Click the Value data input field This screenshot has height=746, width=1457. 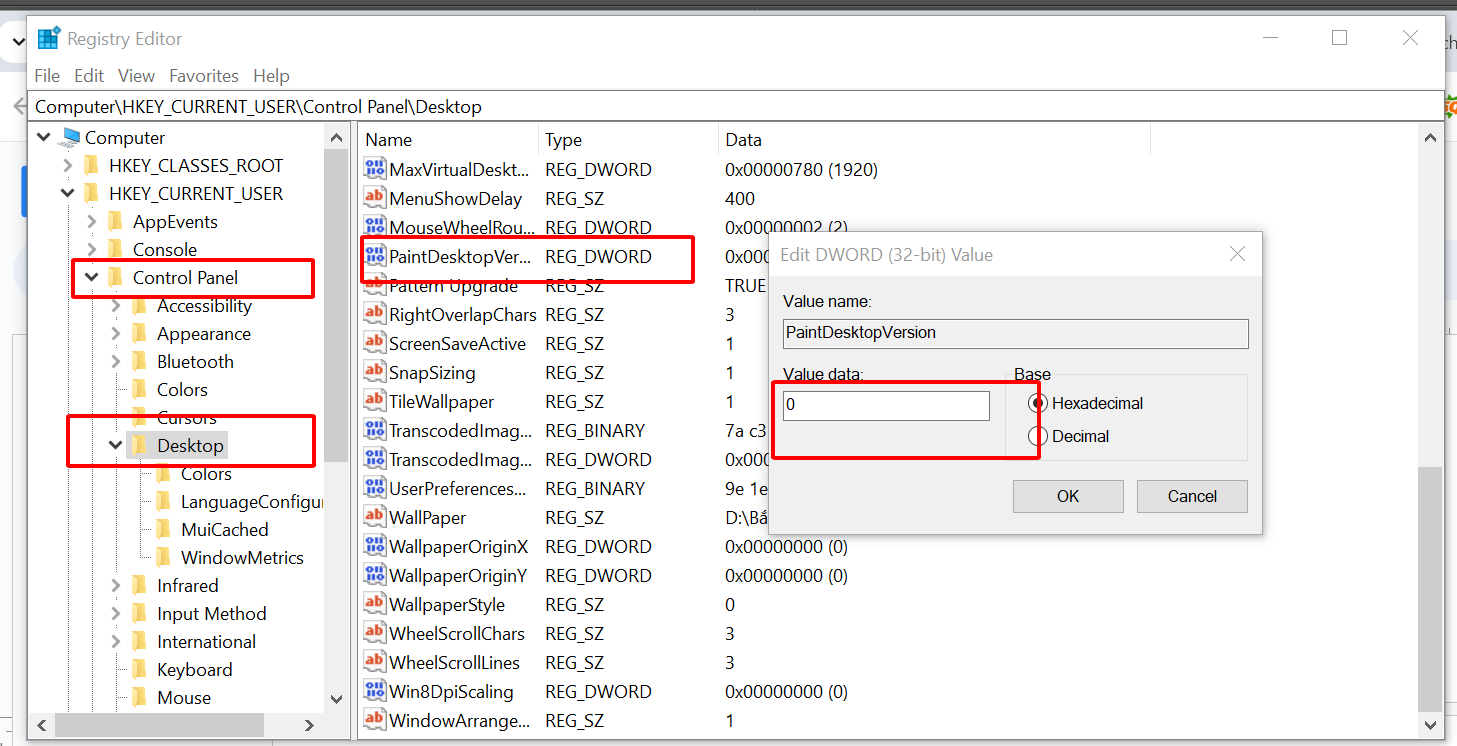tap(886, 405)
